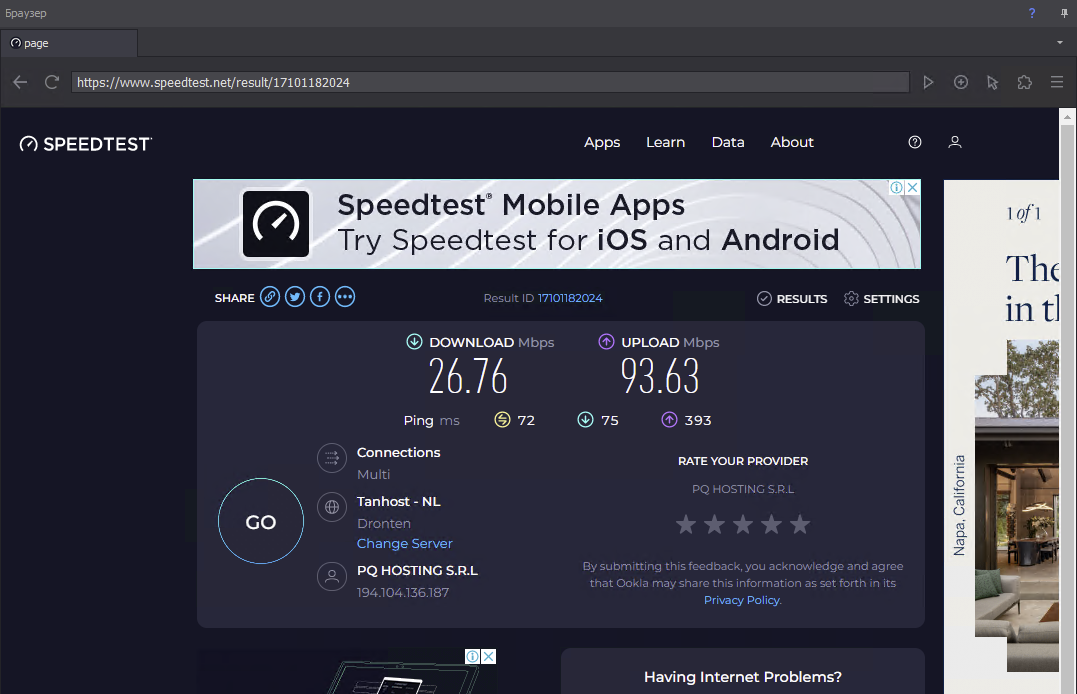Open the user account profile icon

click(955, 142)
